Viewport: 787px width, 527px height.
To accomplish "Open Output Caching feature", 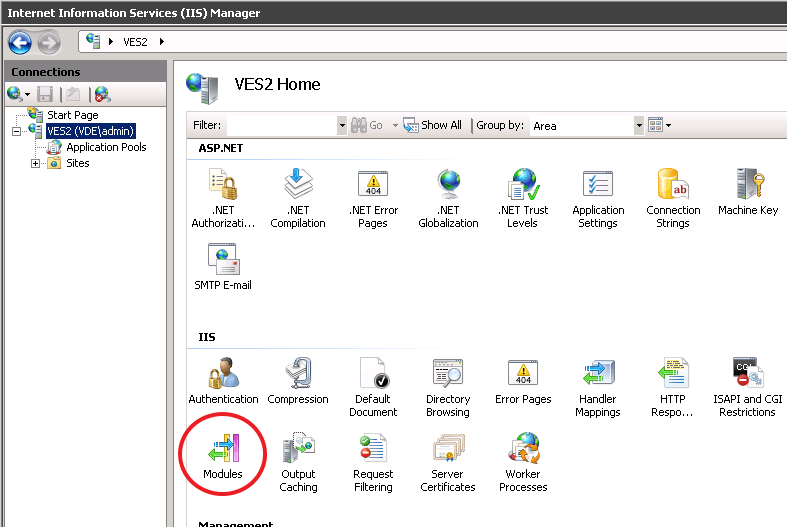I will tap(298, 462).
